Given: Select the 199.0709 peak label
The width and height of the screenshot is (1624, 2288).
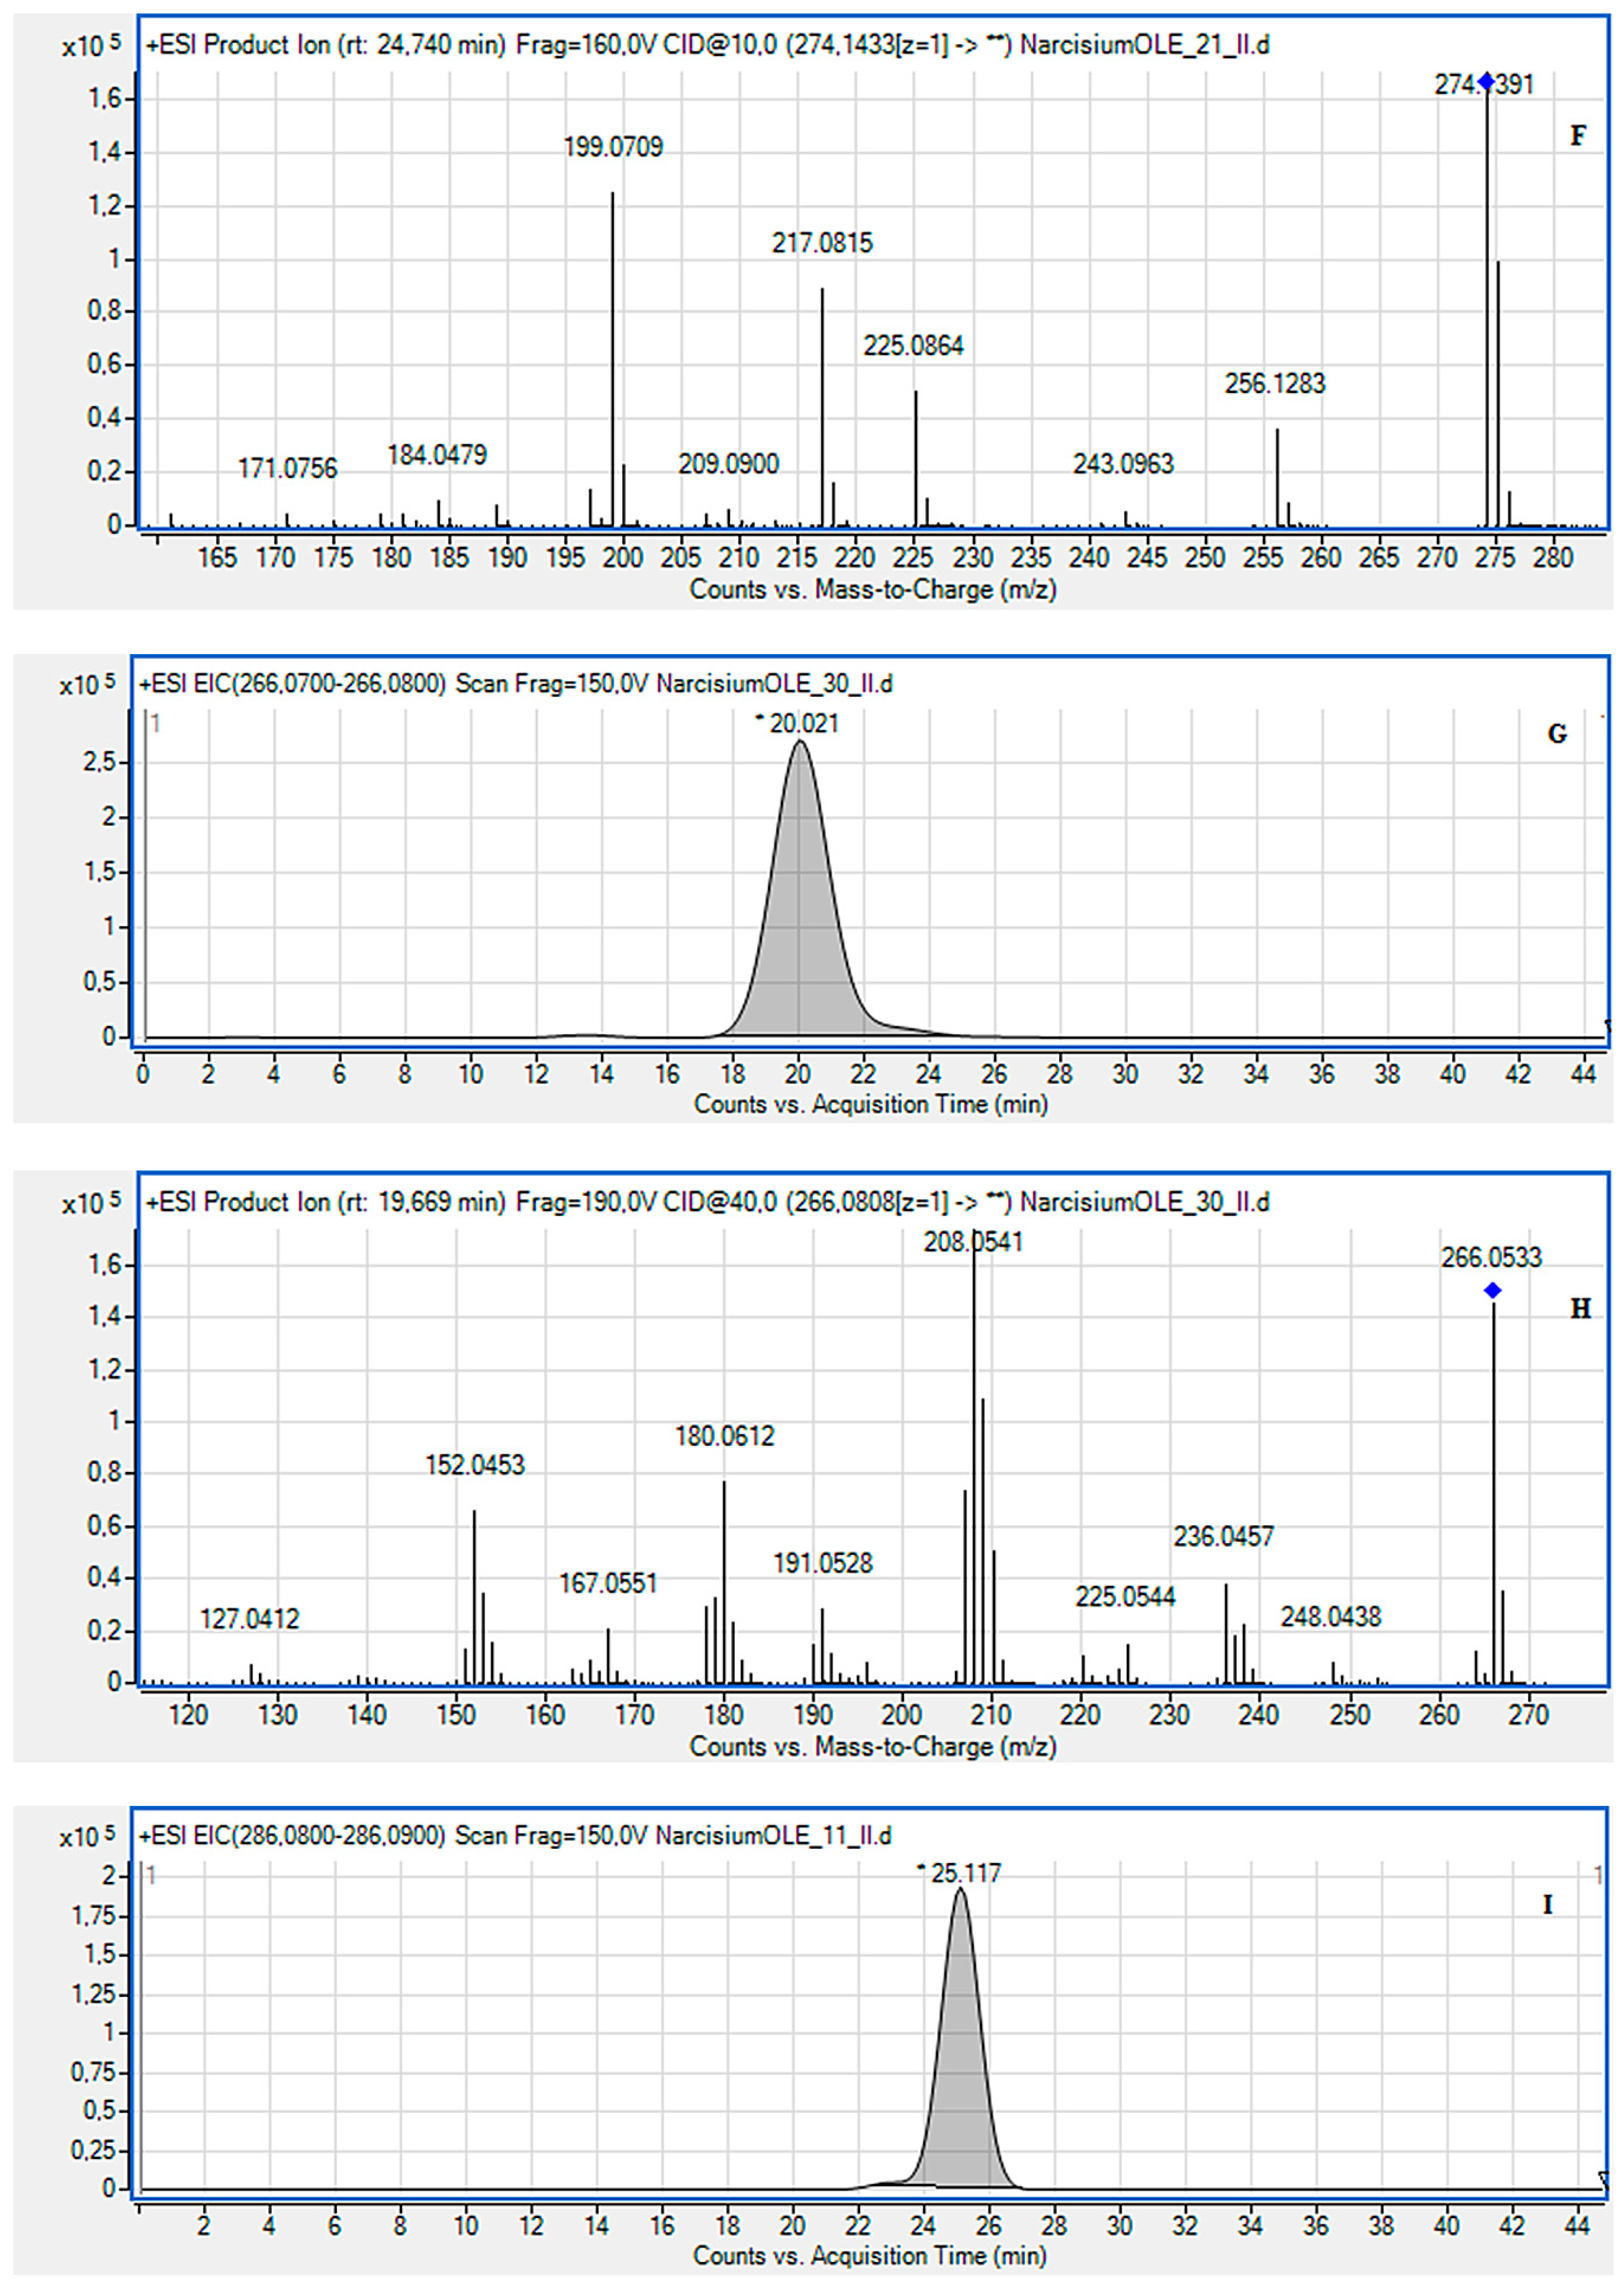Looking at the screenshot, I should tap(613, 147).
